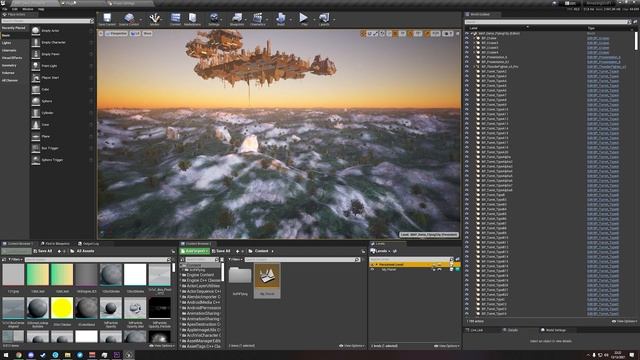Open Play options dropdown arrow
Viewport: 640px width, 360px height.
pyautogui.click(x=314, y=19)
